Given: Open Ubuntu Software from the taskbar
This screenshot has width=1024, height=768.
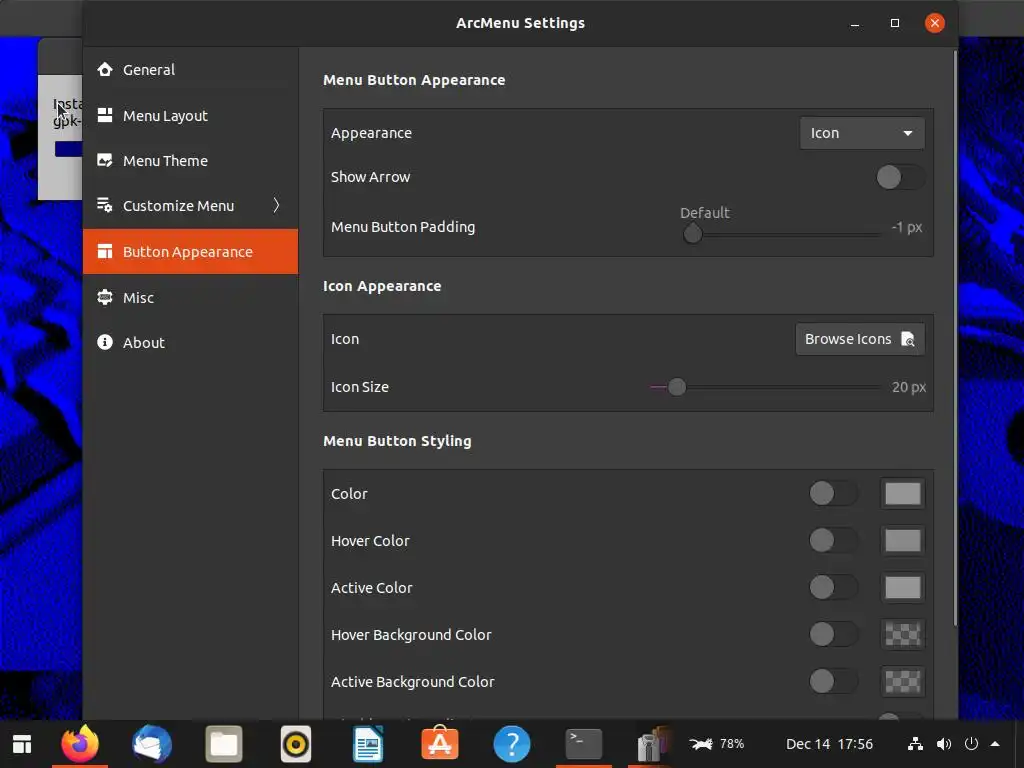Looking at the screenshot, I should [440, 743].
